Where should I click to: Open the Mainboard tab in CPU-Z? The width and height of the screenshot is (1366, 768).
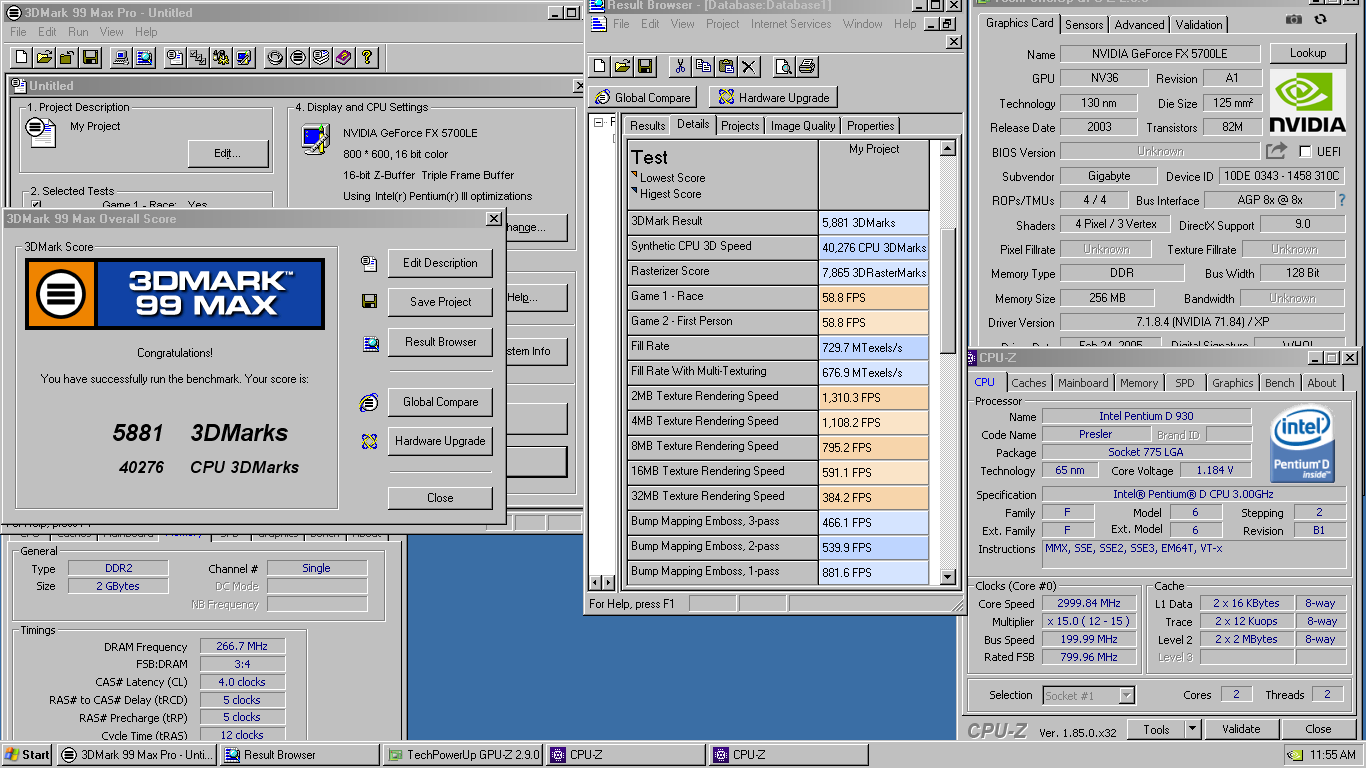pyautogui.click(x=1083, y=383)
